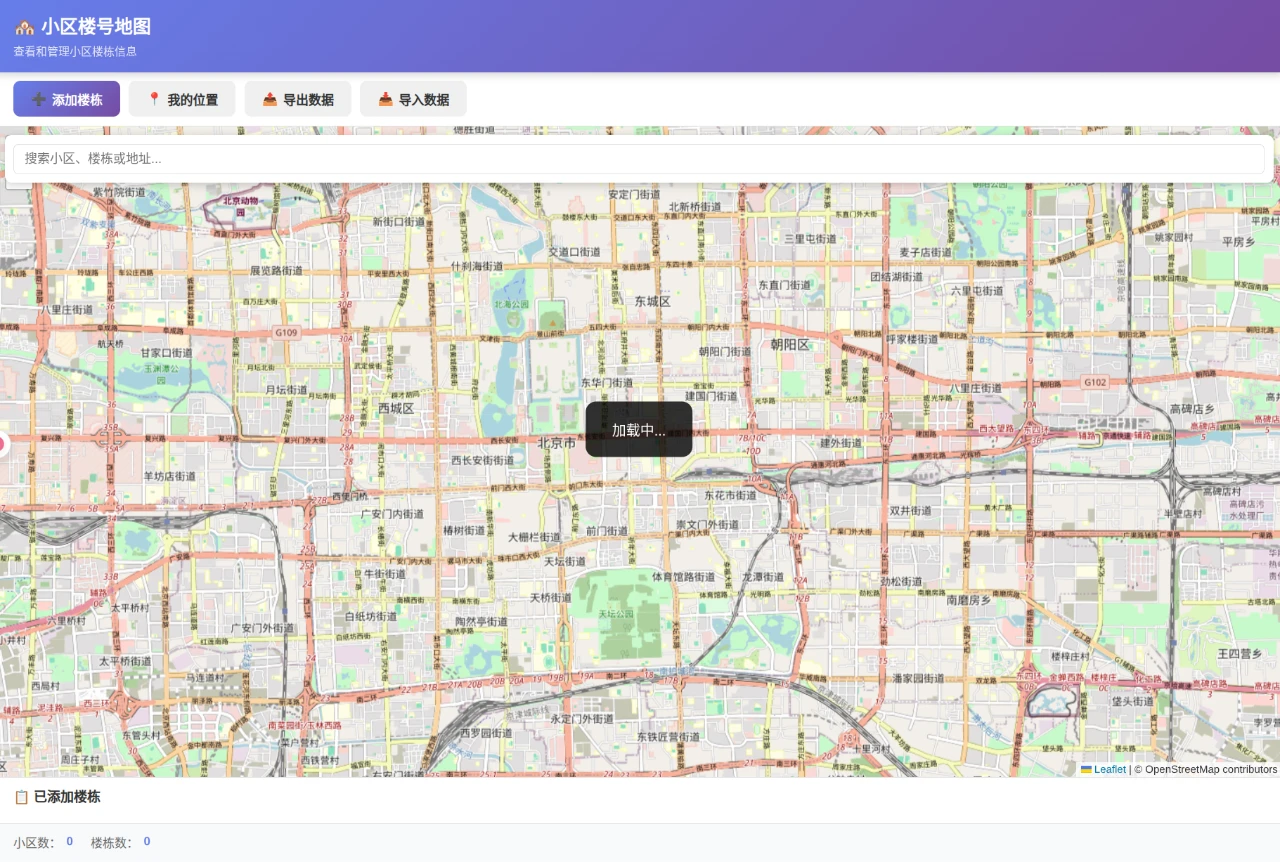Click the Ukraine flag icon beside Leaflet
Screen dimensions: 1280x862
1086,769
